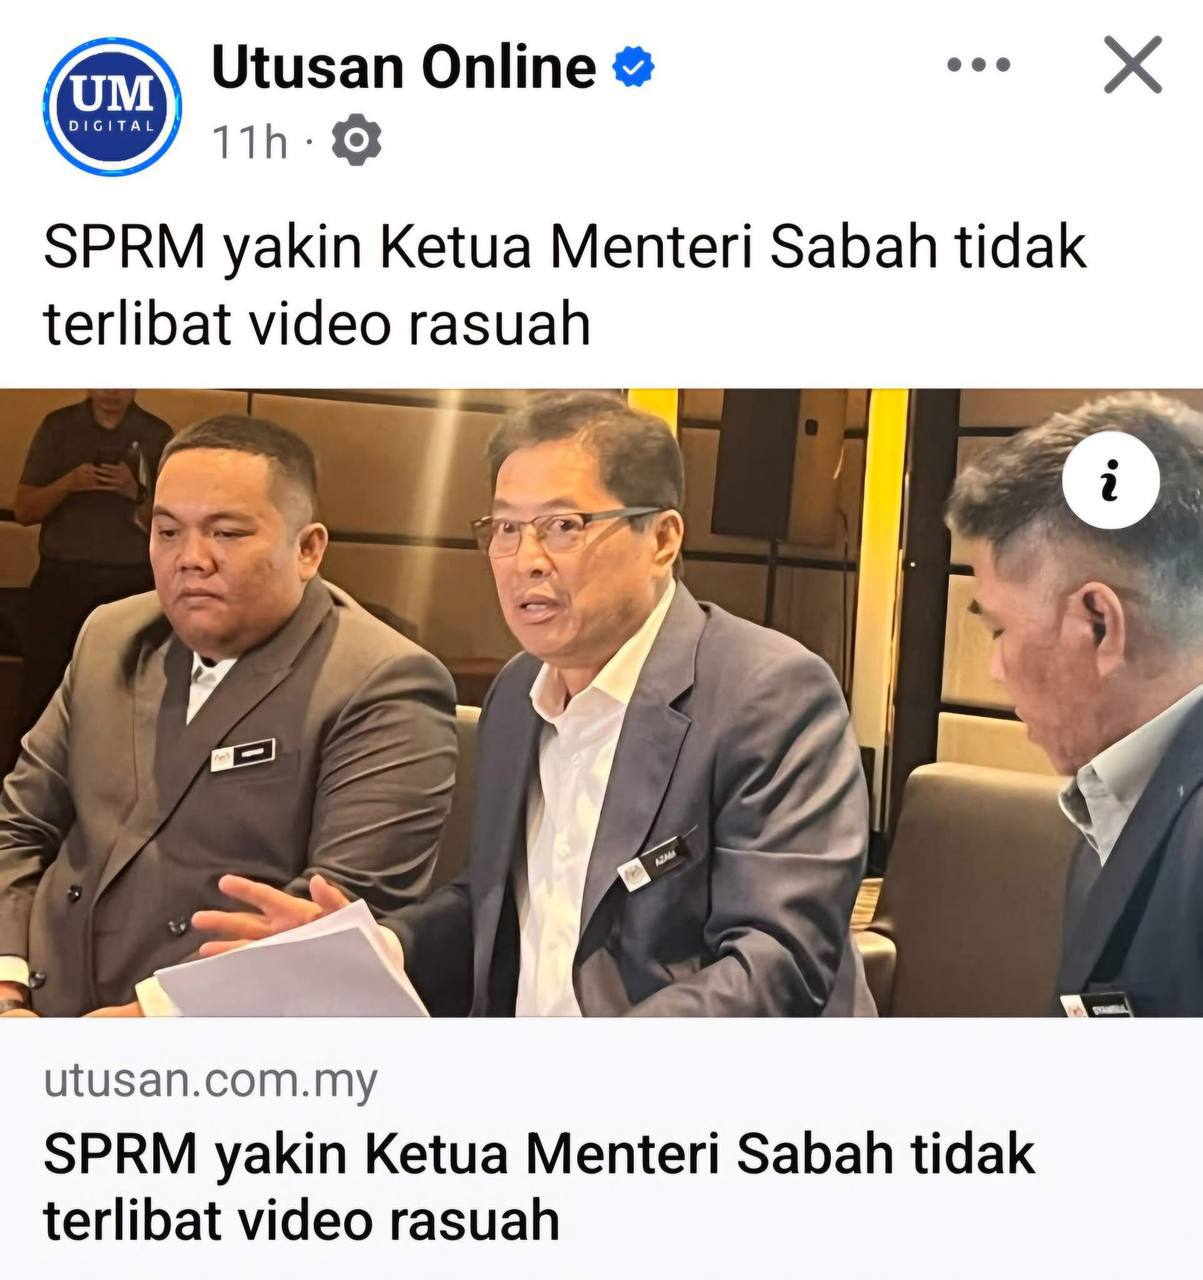Open the bold headline below utusan.com.my
The width and height of the screenshot is (1203, 1280).
[539, 1187]
